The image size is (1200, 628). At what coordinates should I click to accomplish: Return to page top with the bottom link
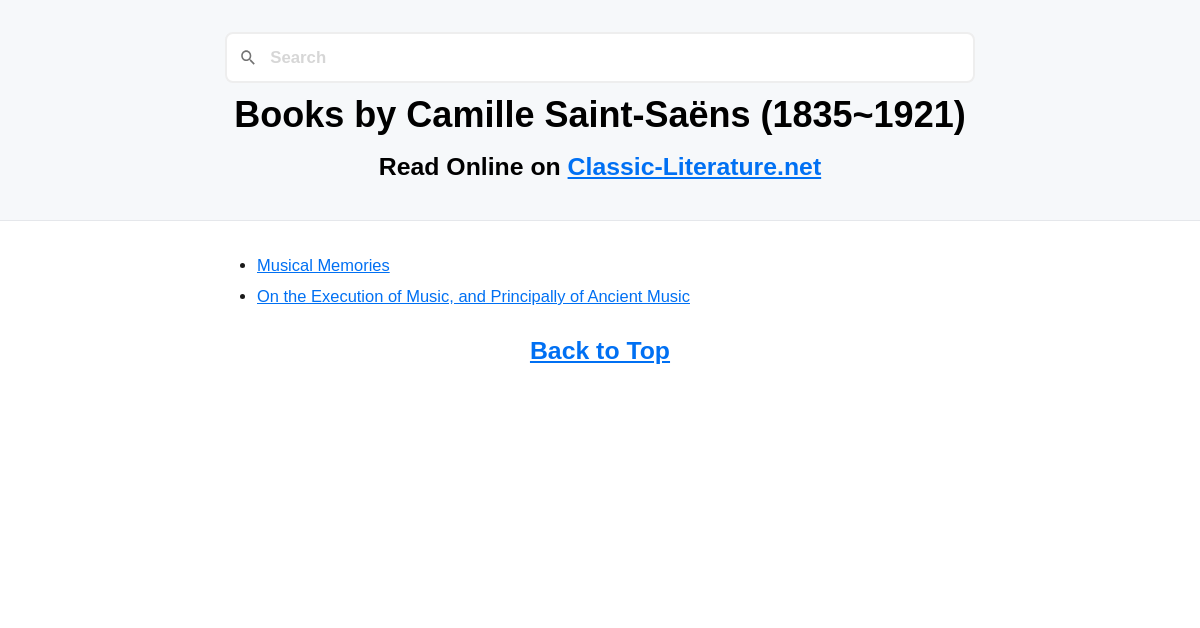(x=599, y=350)
